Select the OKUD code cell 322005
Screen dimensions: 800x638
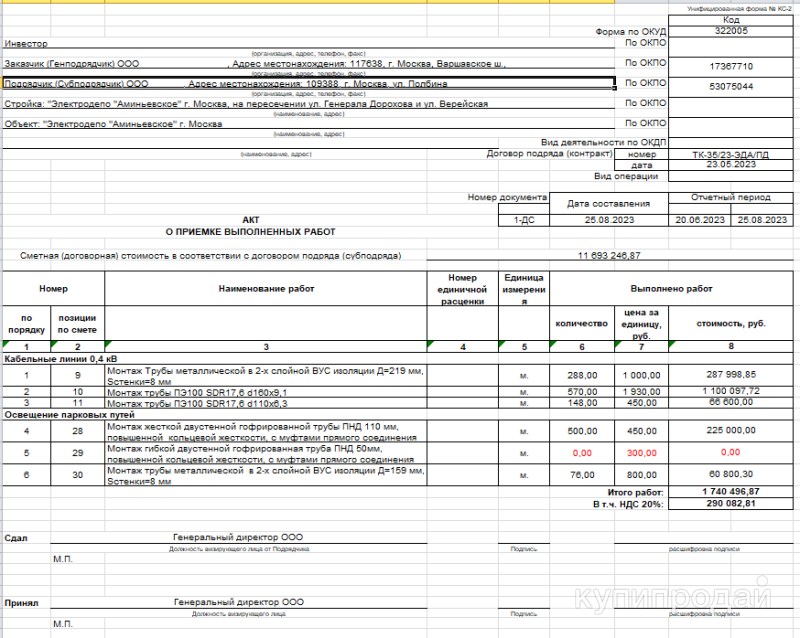(x=731, y=31)
